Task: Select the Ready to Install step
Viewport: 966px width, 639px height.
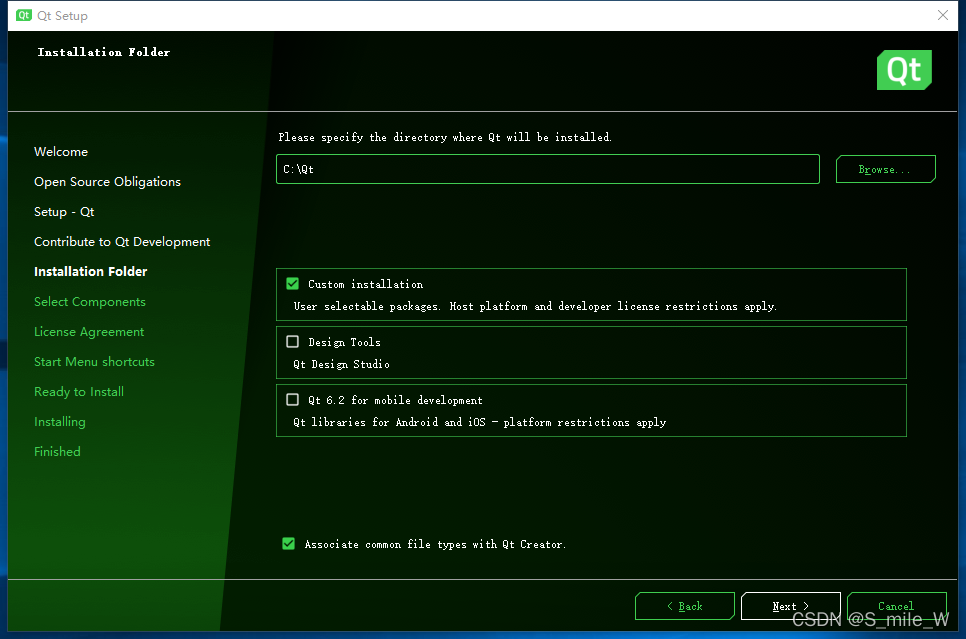Action: 79,391
